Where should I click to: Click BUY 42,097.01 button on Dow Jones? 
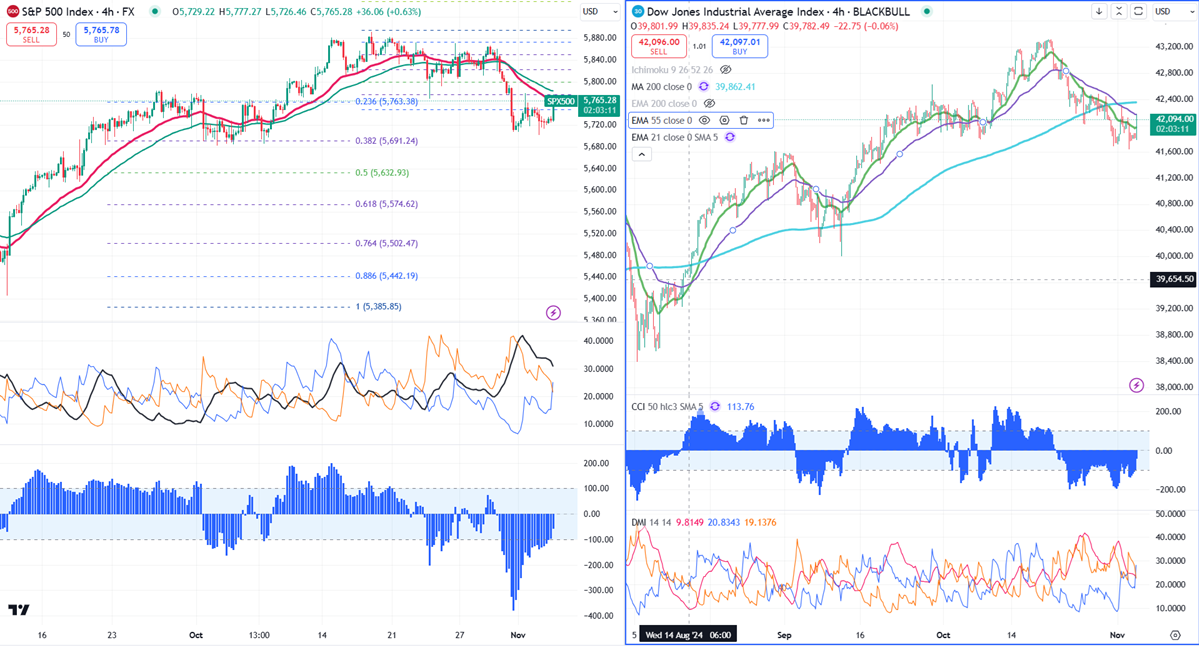click(x=739, y=47)
